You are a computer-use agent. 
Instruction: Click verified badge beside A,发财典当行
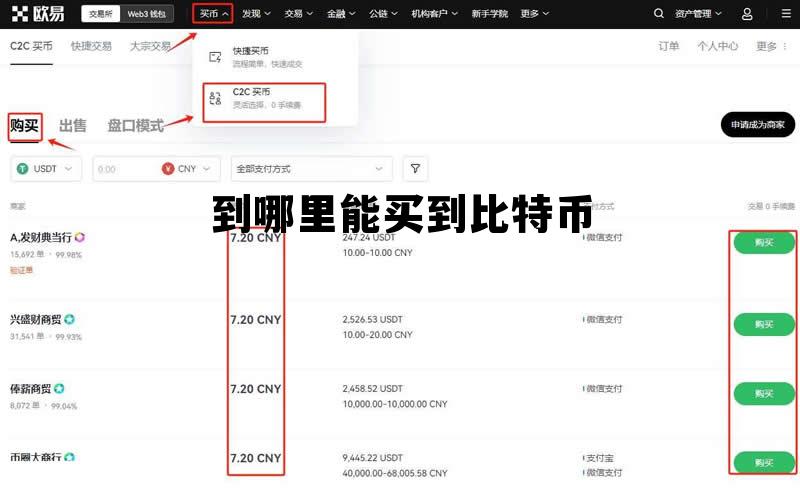80,237
